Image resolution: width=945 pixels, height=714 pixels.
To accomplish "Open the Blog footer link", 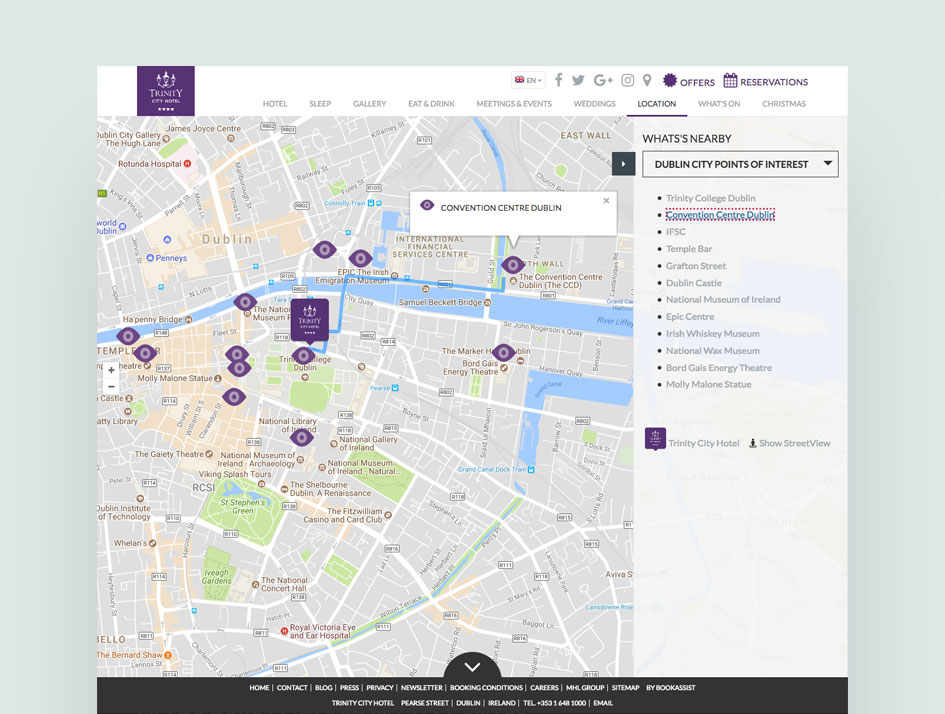I will pos(324,687).
